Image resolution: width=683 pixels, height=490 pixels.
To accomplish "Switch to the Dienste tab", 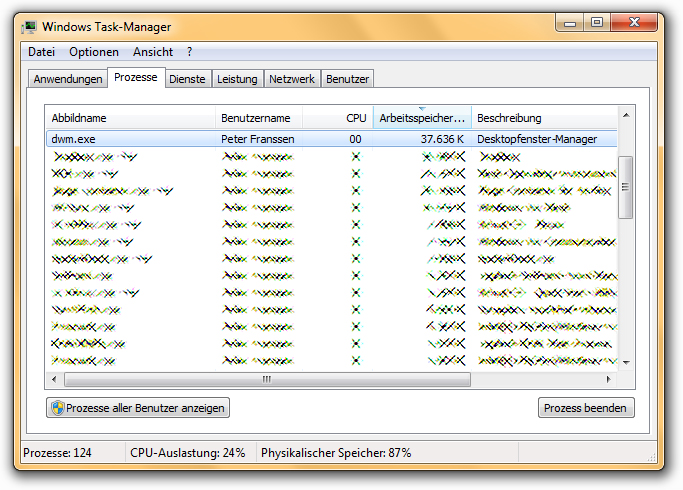I will (187, 79).
